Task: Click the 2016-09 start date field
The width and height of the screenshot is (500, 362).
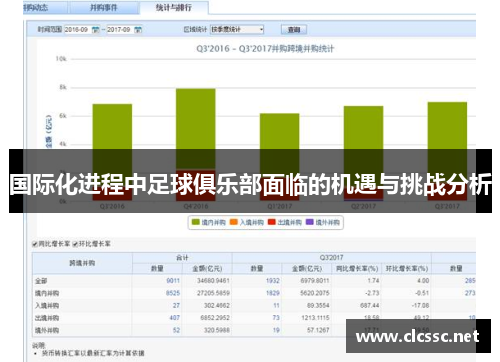Action: (x=78, y=30)
